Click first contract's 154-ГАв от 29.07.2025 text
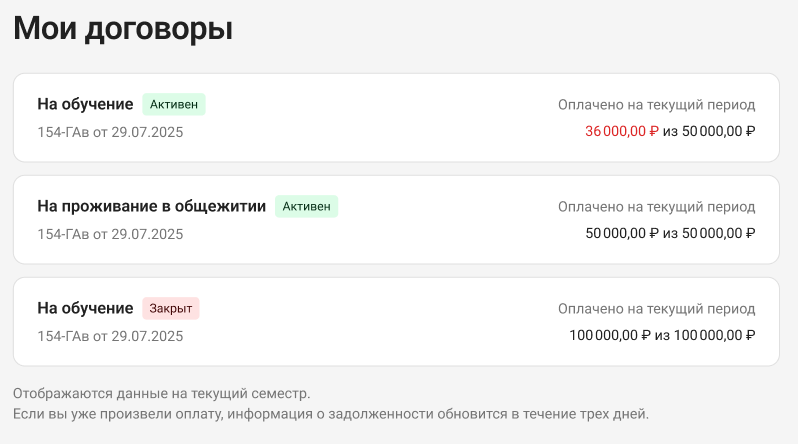 tap(110, 132)
